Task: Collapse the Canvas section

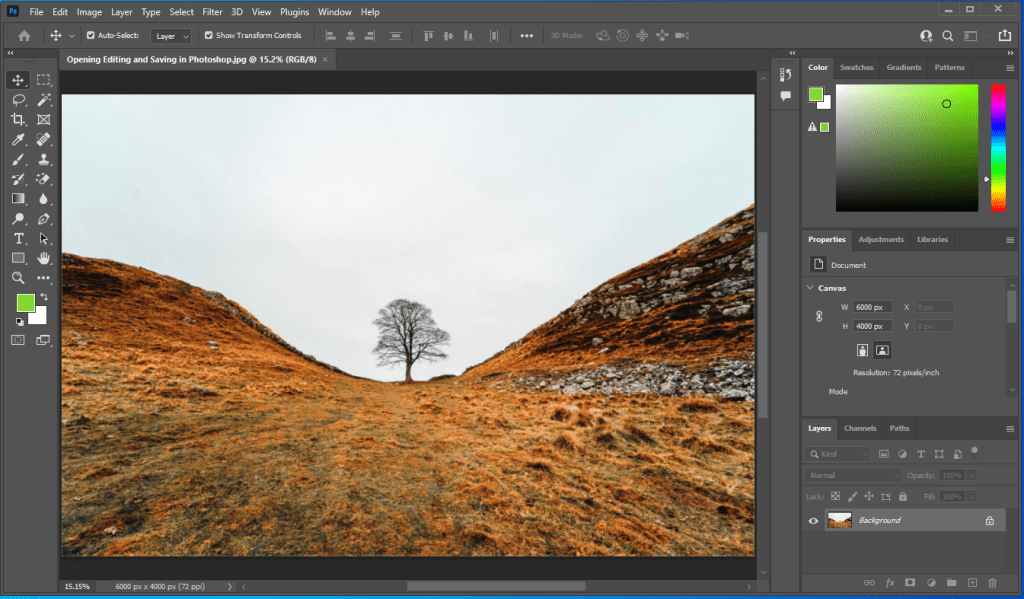Action: tap(811, 288)
